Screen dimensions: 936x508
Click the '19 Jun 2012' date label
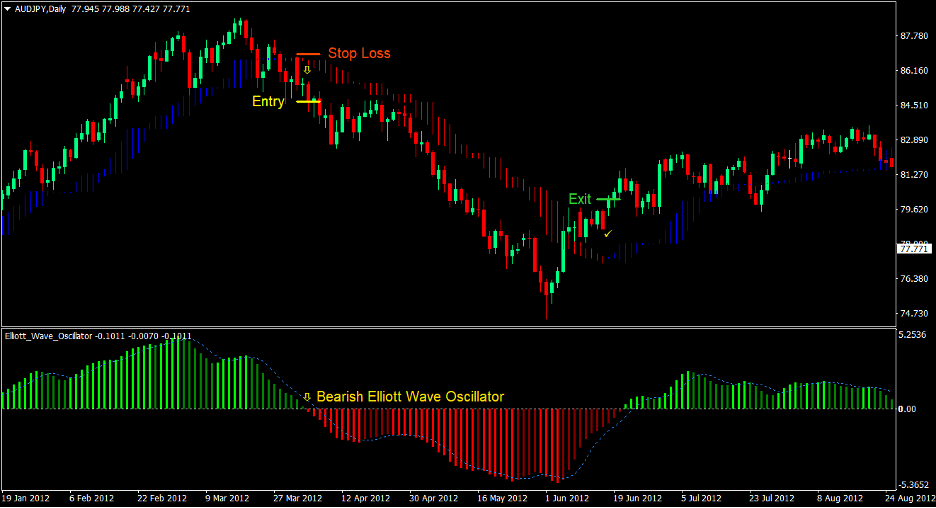[x=638, y=498]
